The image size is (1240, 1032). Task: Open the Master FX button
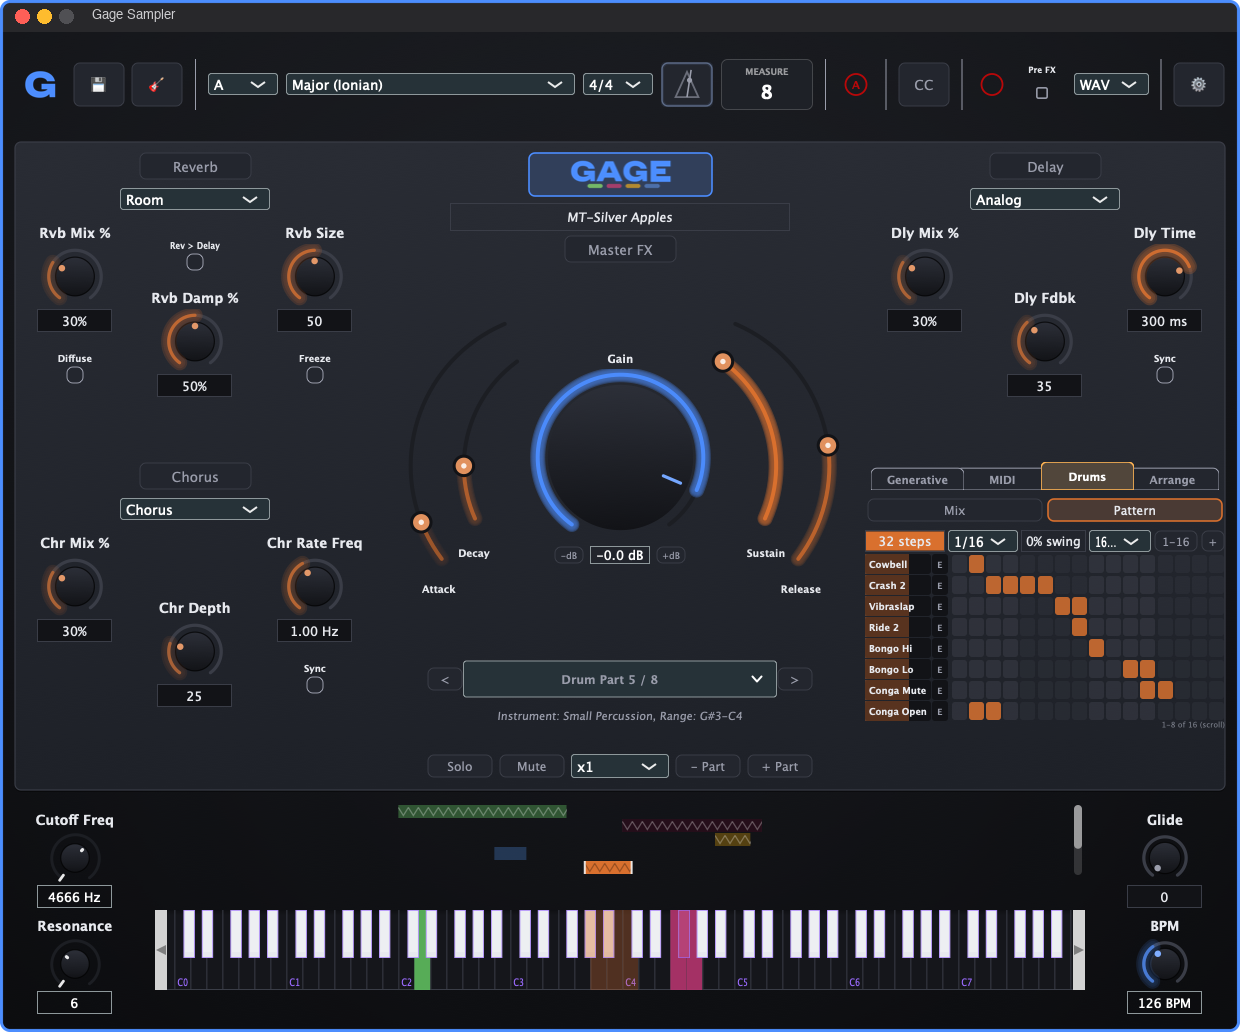pos(620,250)
